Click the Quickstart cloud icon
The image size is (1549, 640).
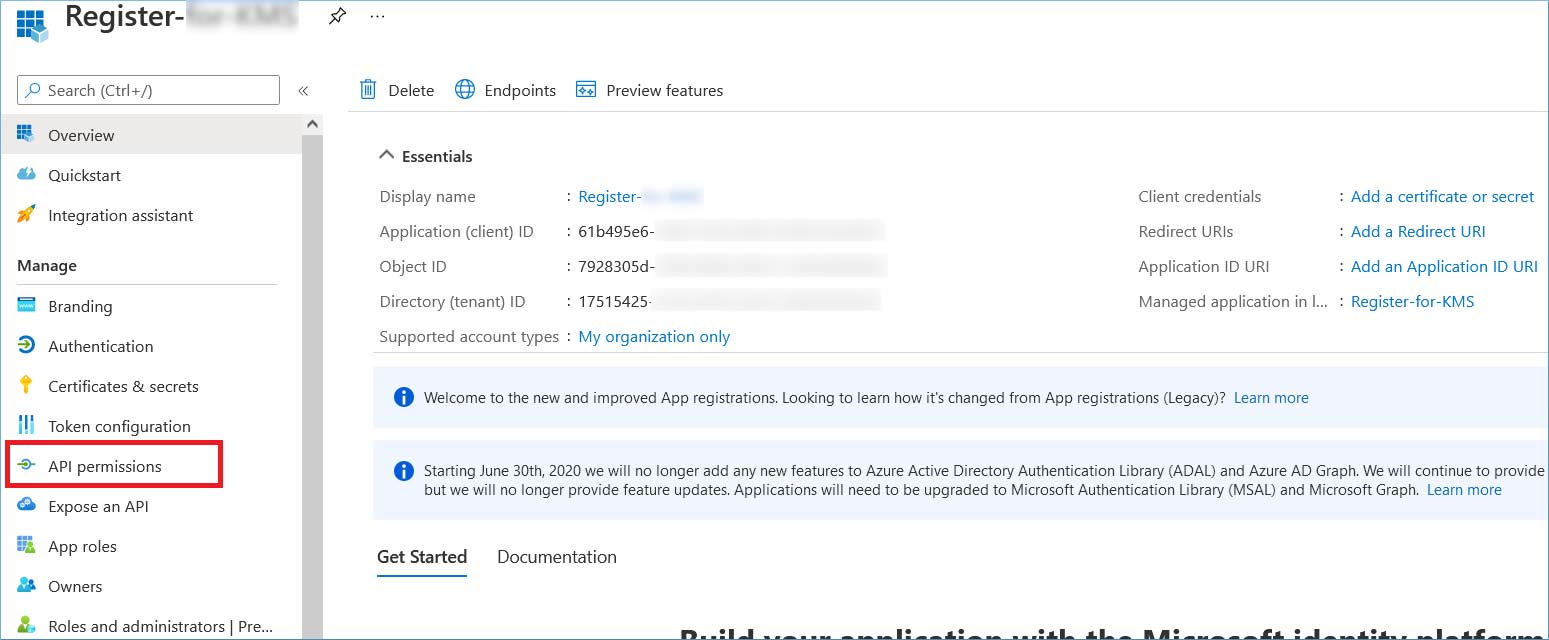click(x=26, y=175)
